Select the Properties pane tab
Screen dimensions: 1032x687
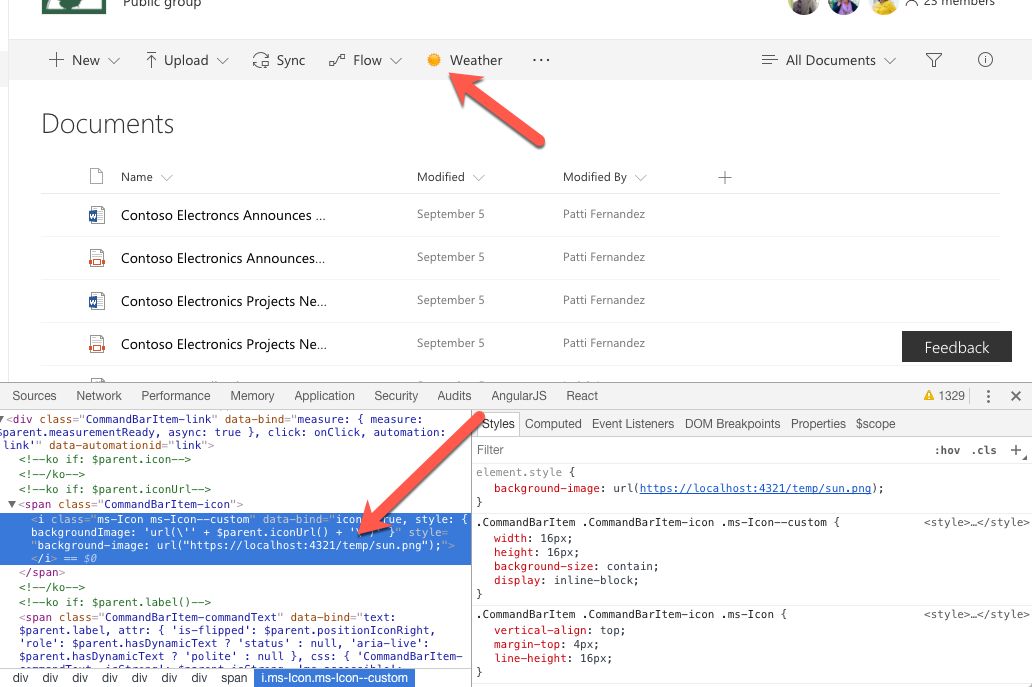click(x=818, y=424)
